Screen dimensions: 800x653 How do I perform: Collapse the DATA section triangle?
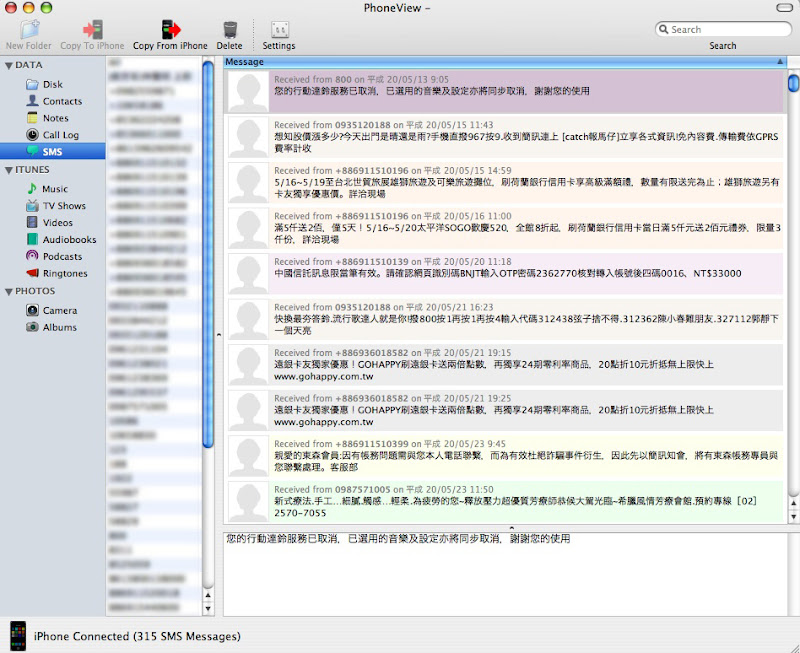[9, 66]
